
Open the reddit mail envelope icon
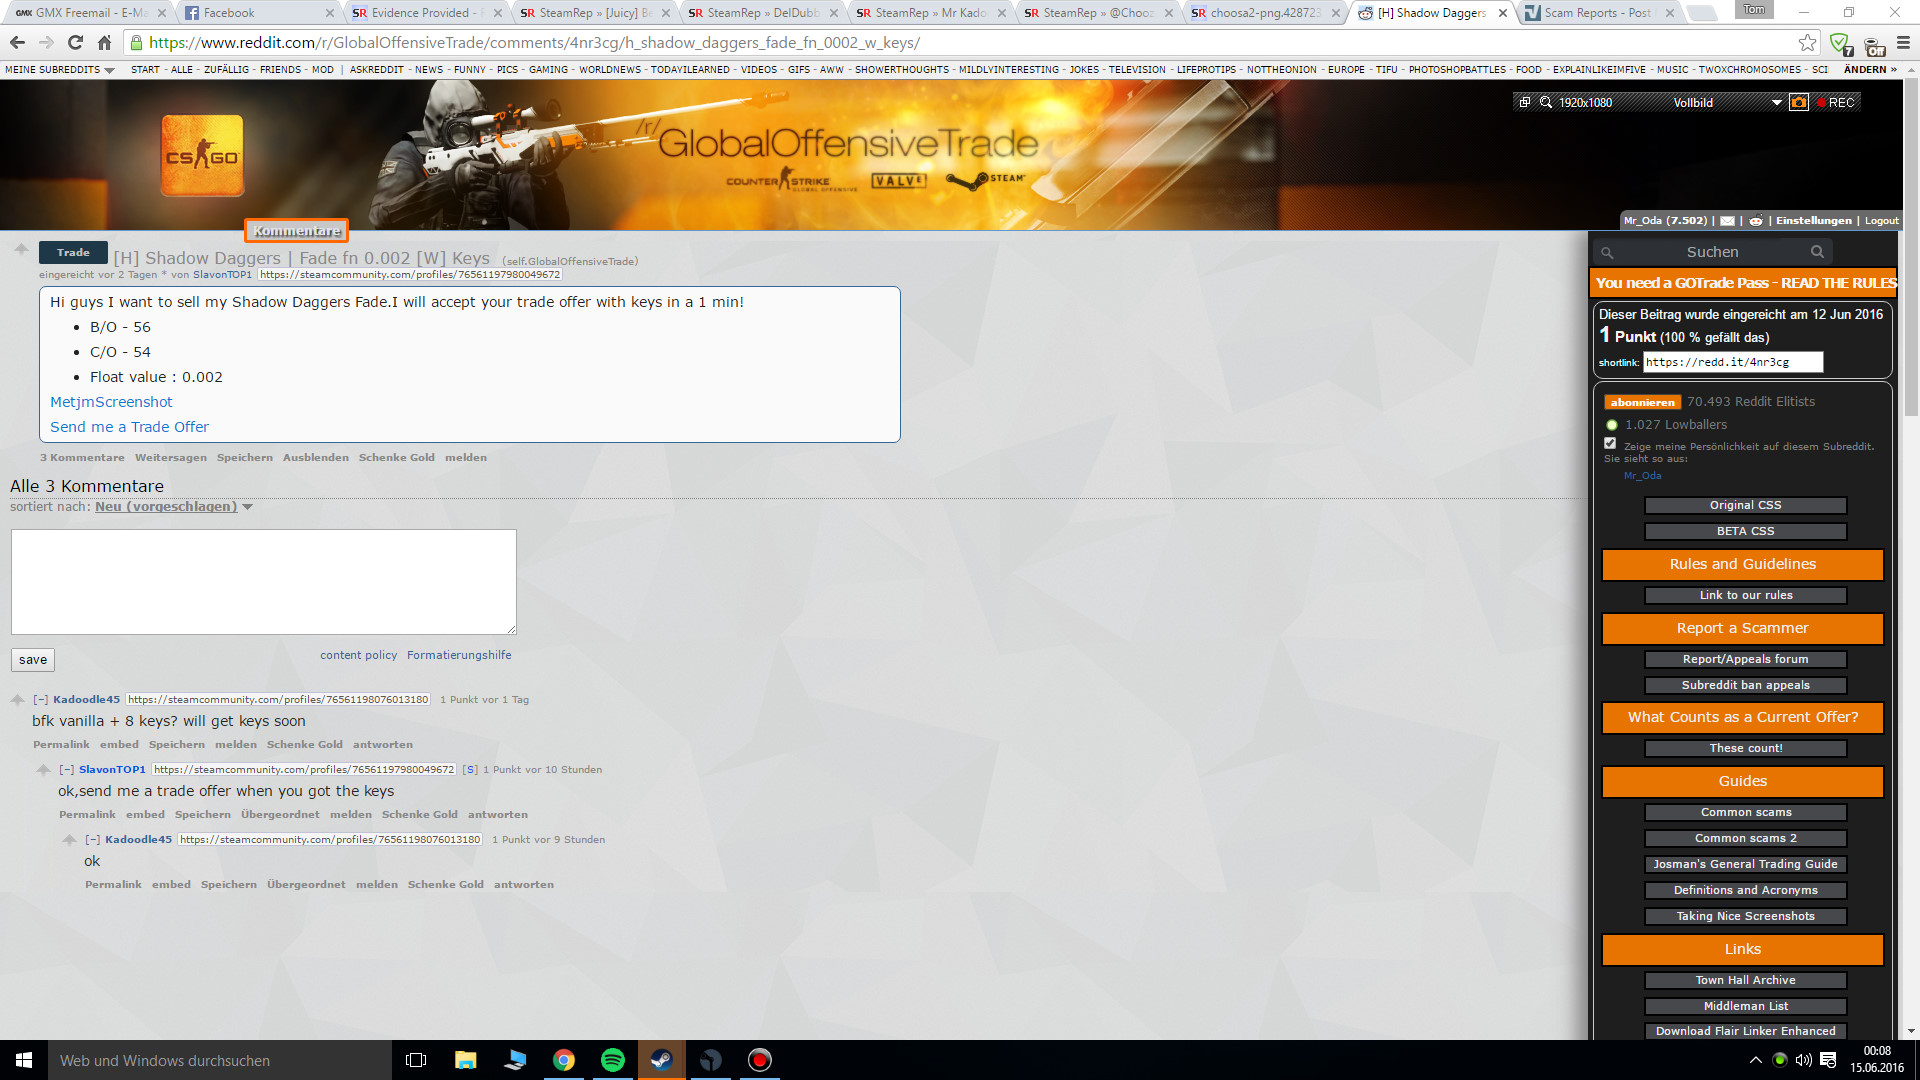coord(1727,221)
